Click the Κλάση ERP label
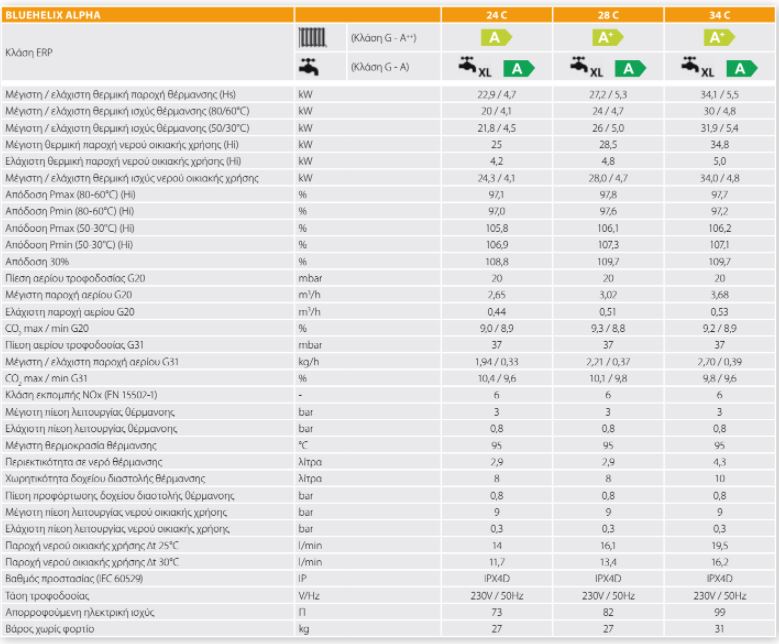Image resolution: width=779 pixels, height=644 pixels. coord(29,52)
